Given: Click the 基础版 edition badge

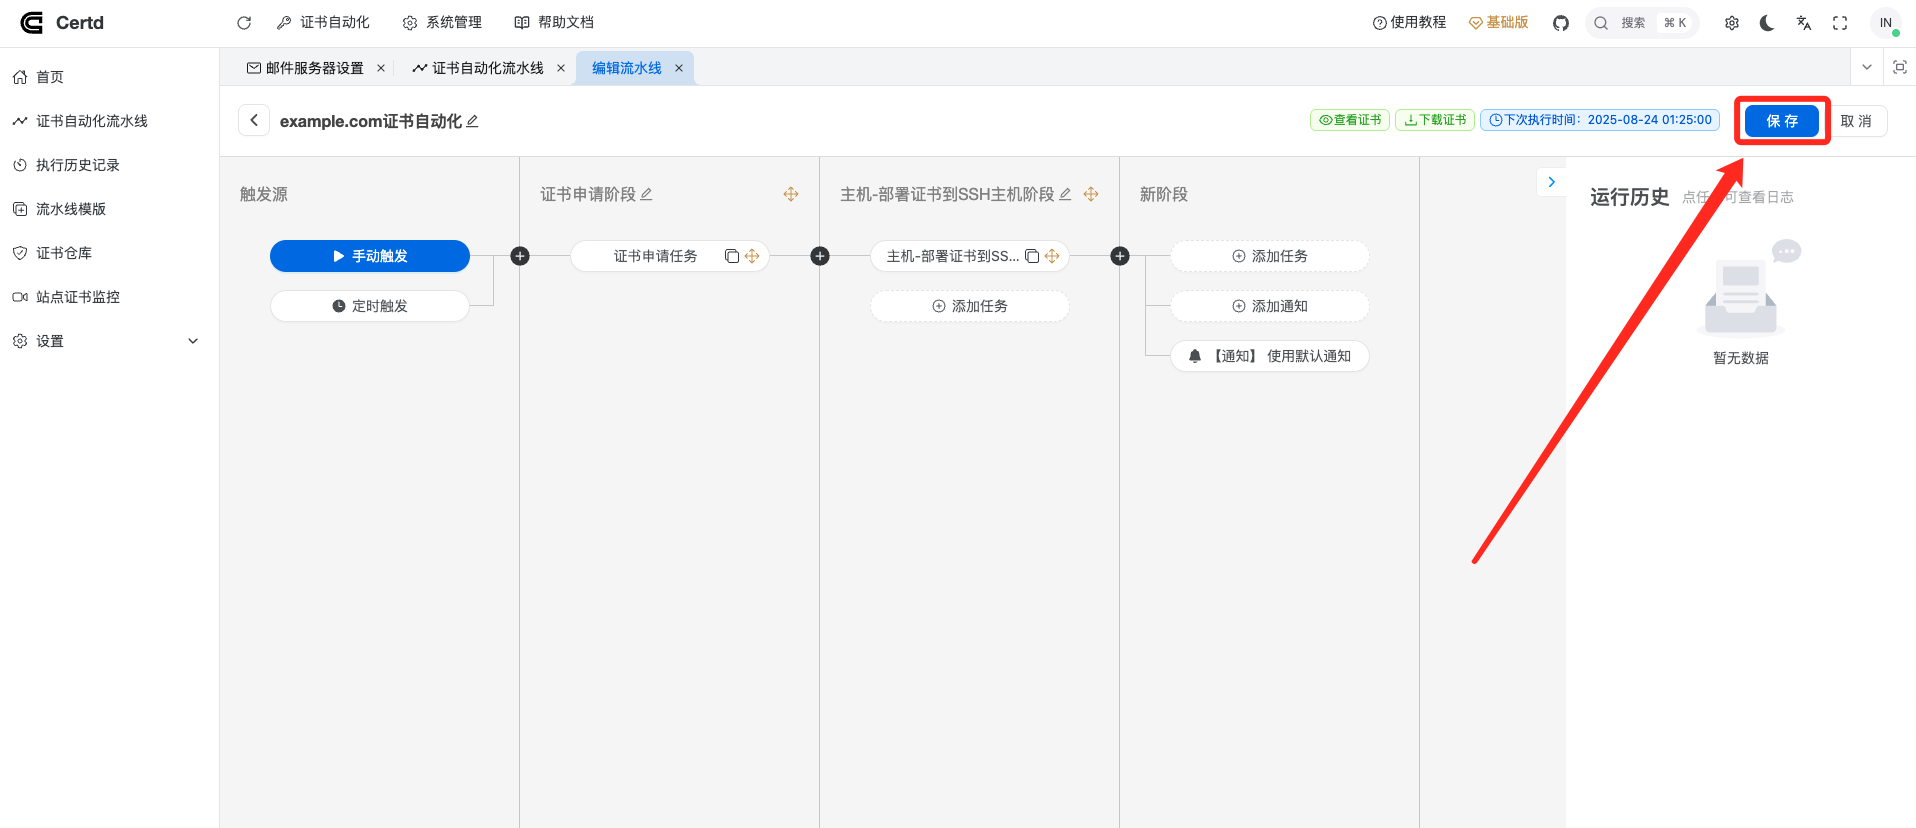Looking at the screenshot, I should point(1498,22).
